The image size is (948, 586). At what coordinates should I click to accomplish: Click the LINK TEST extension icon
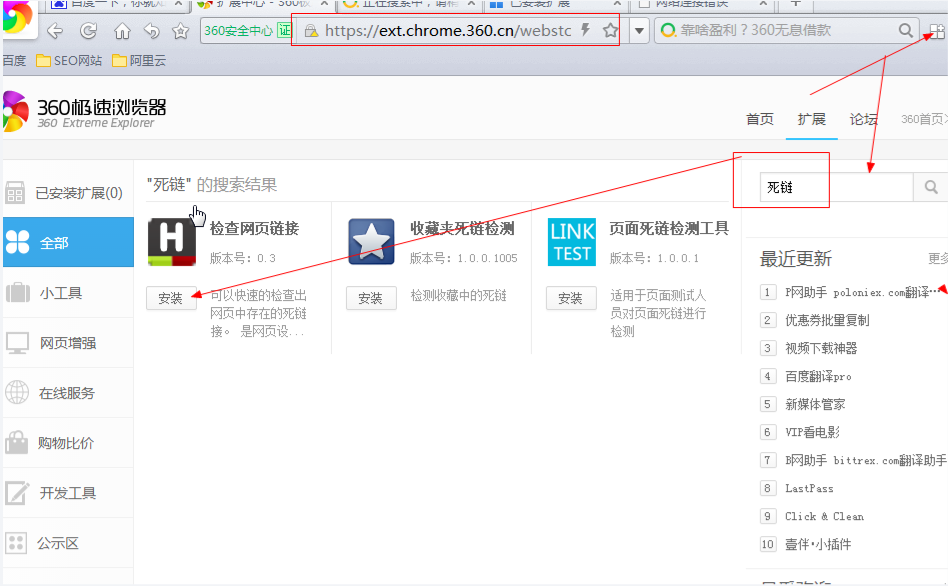click(572, 242)
